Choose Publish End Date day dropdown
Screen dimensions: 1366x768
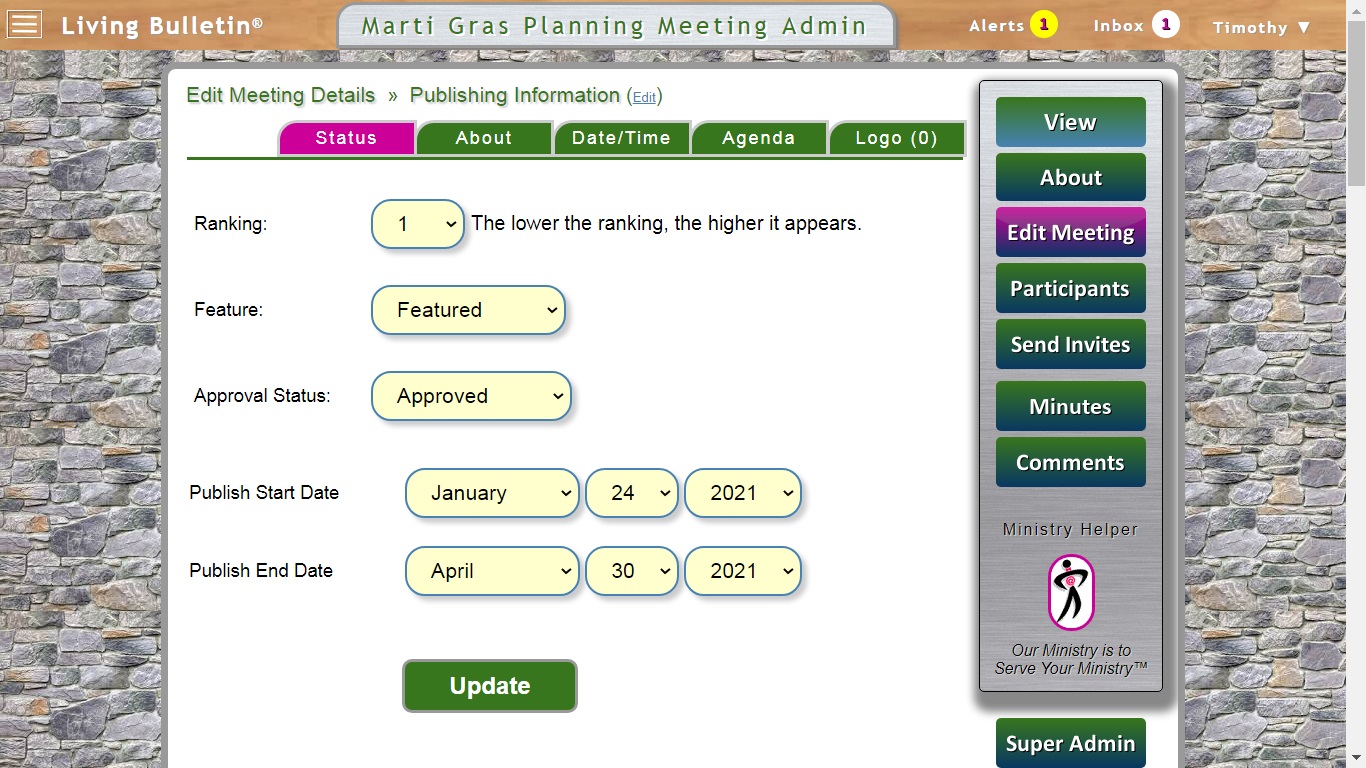click(x=632, y=571)
